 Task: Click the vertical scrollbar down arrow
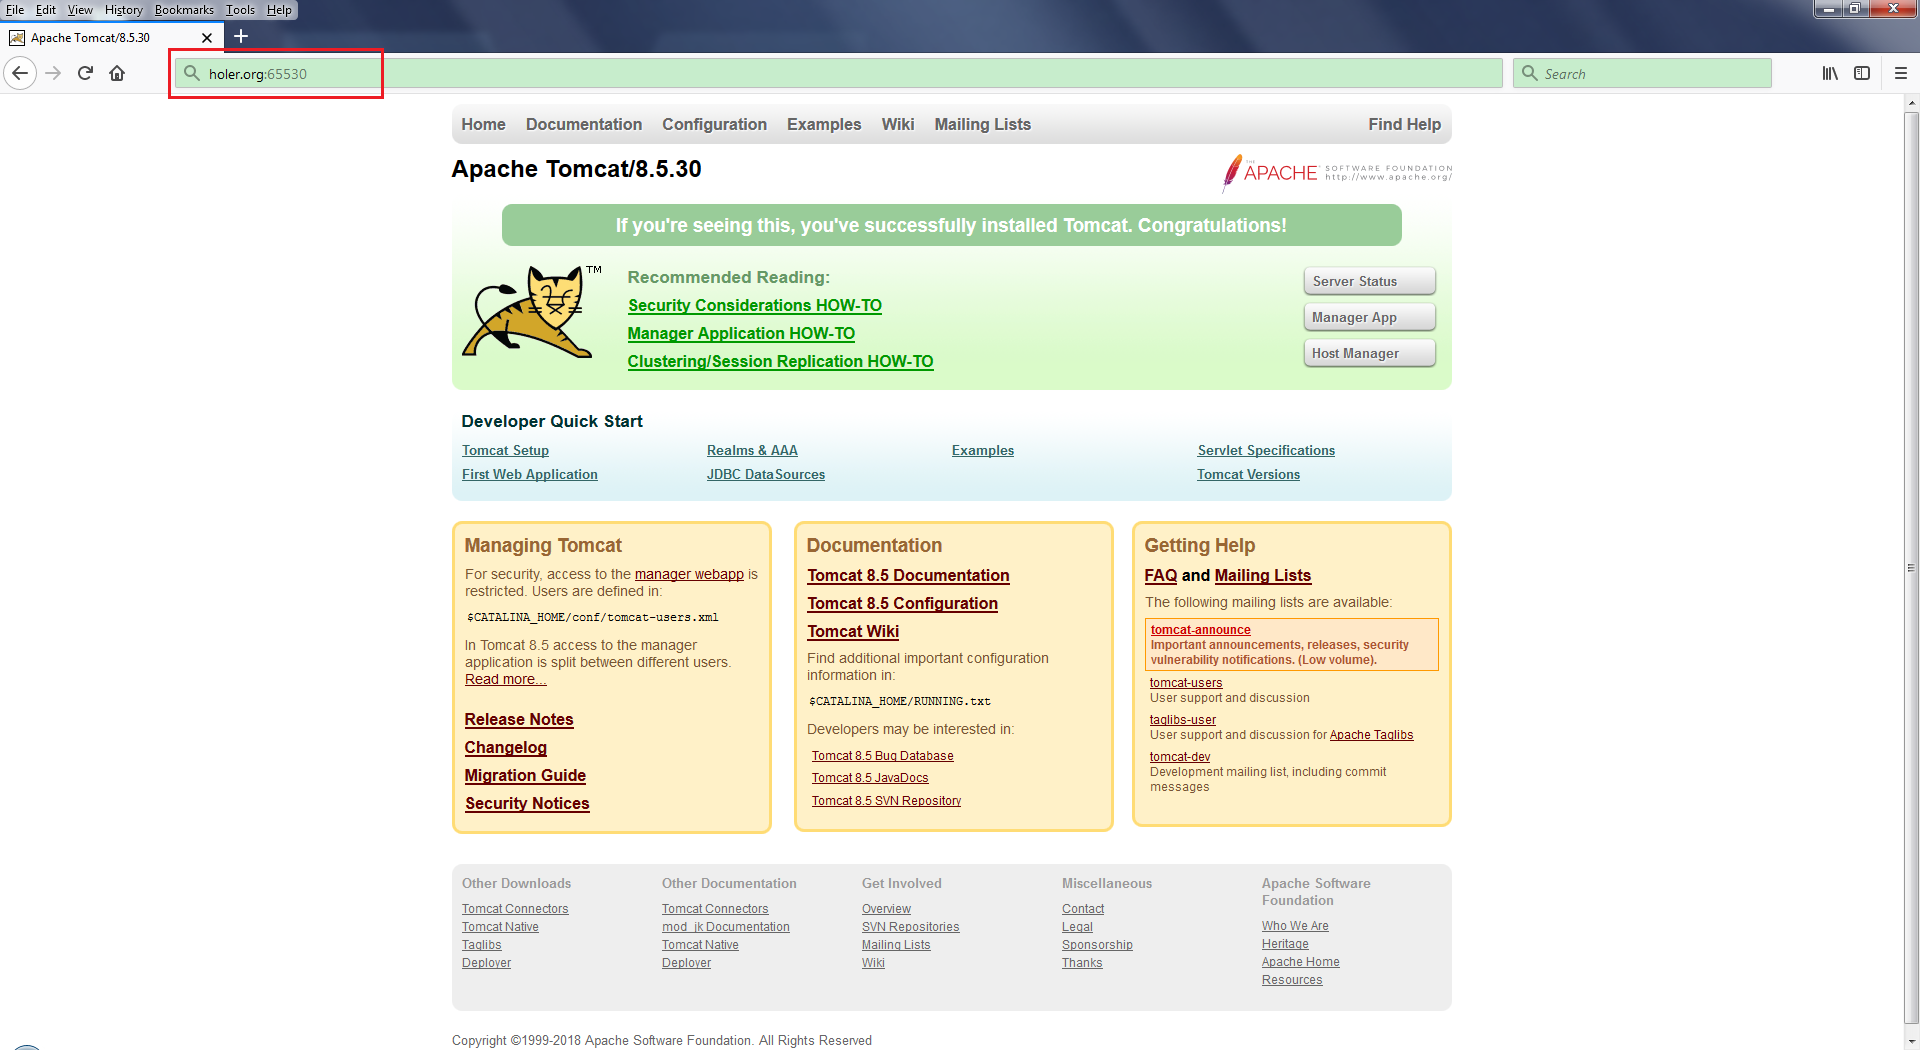pyautogui.click(x=1911, y=1042)
